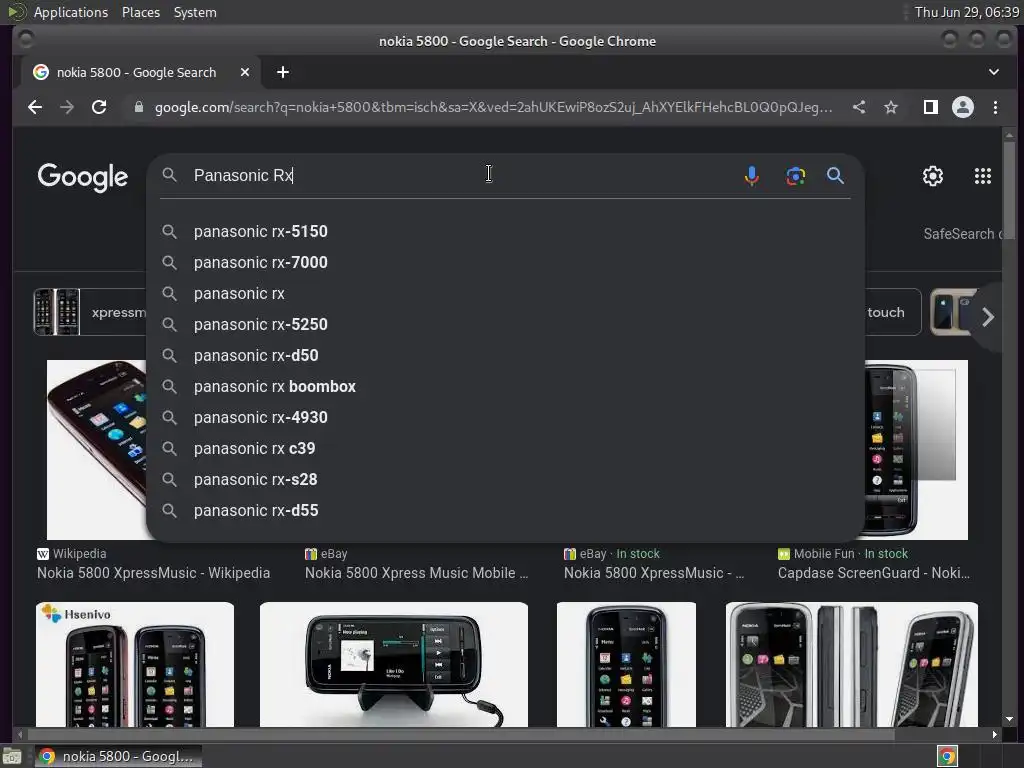Open Nokia 5800 Xpress Music Mobile eBay link
The image size is (1024, 768).
417,573
